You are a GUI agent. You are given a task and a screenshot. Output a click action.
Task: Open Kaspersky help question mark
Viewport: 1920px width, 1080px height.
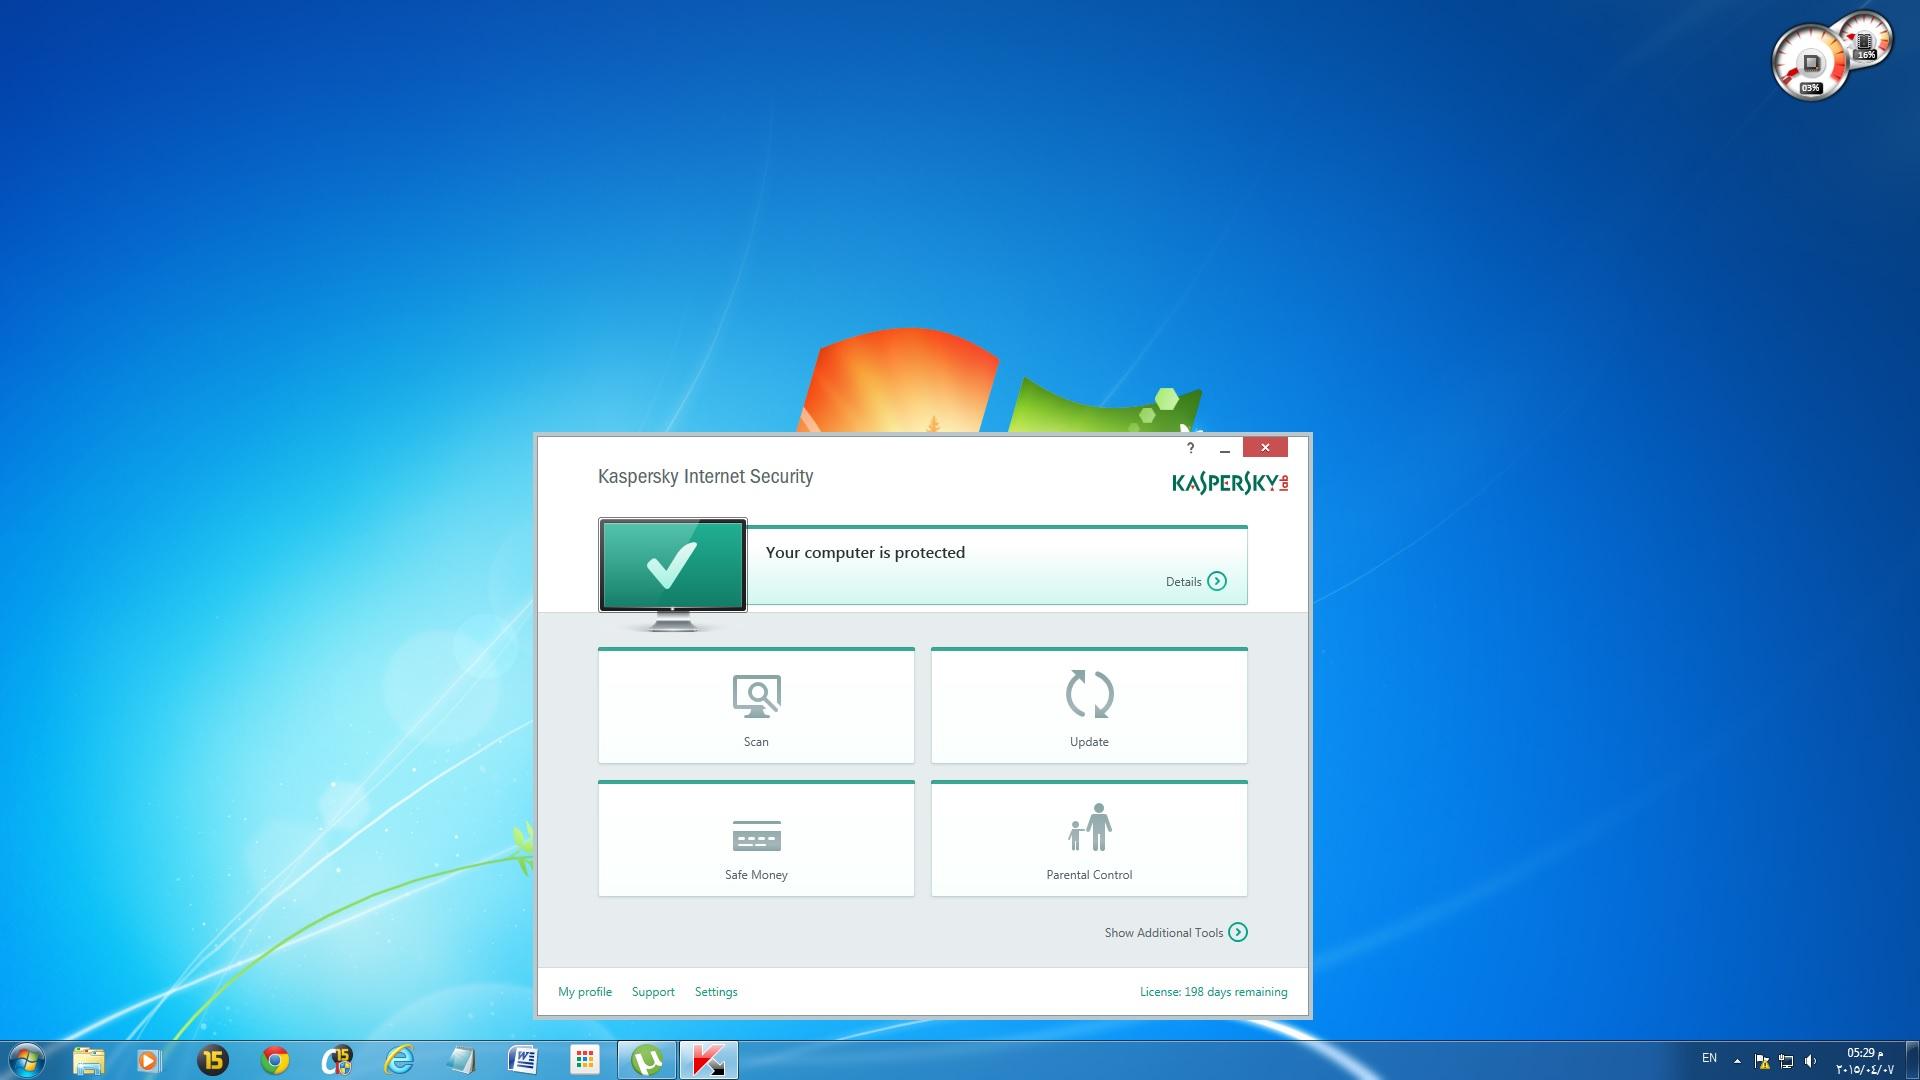coord(1190,448)
